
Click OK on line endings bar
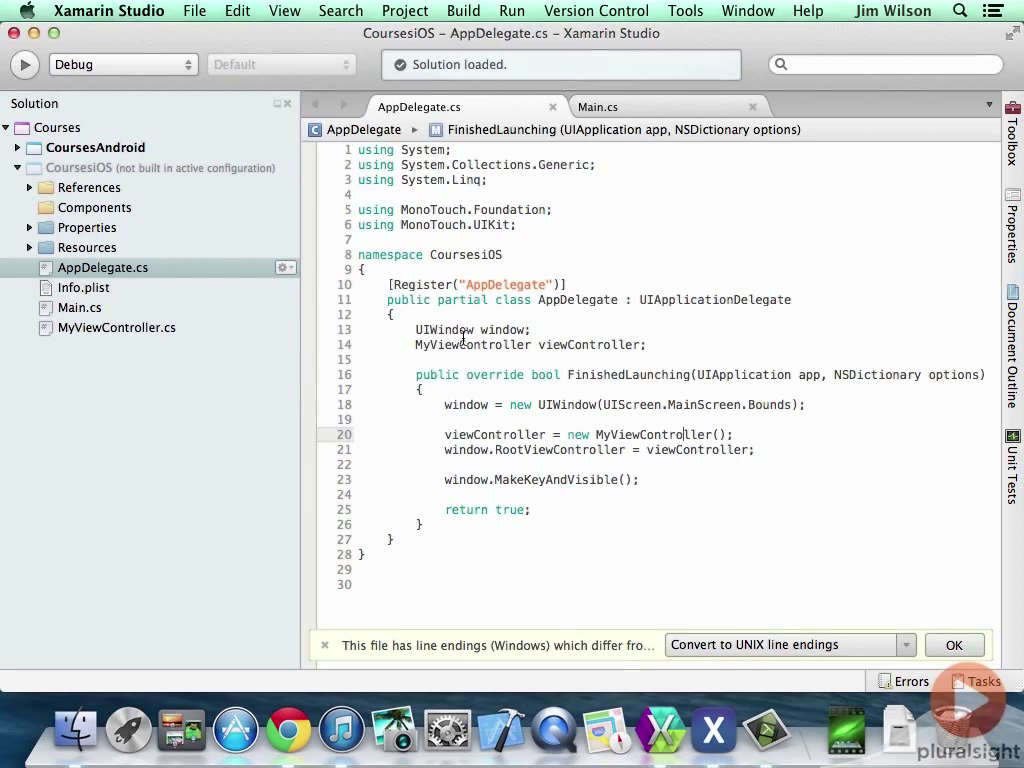954,645
